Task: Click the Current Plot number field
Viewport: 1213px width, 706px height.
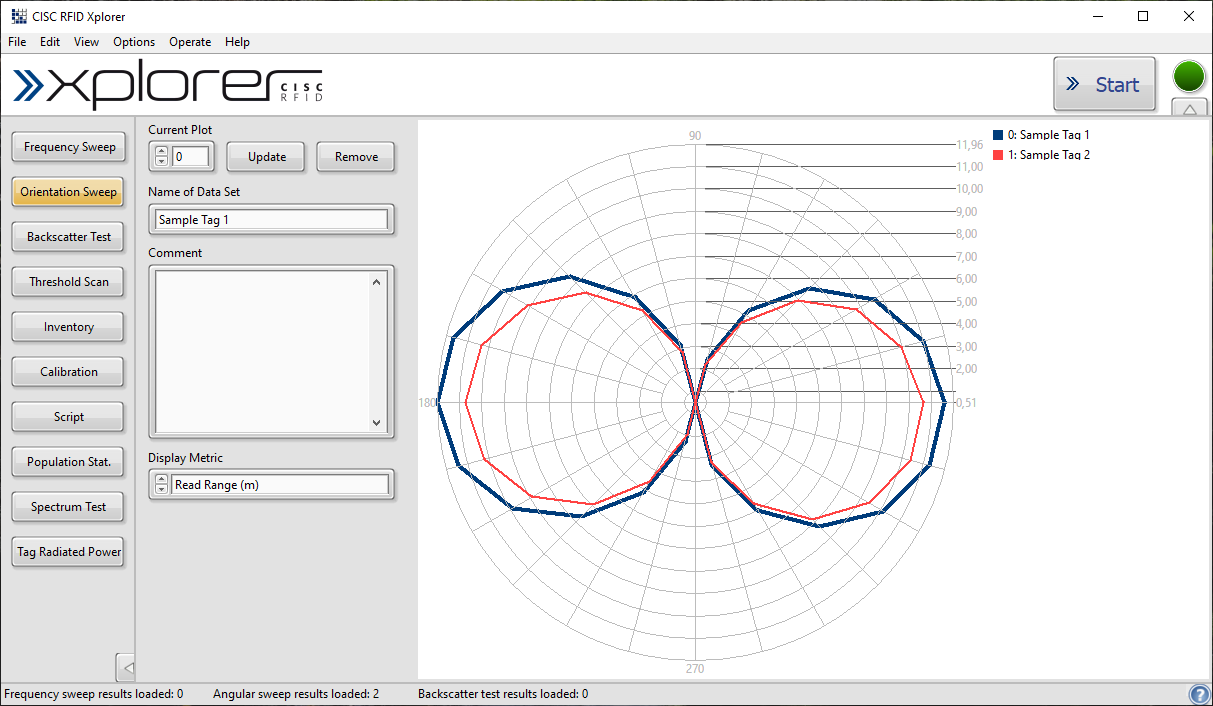Action: click(191, 157)
